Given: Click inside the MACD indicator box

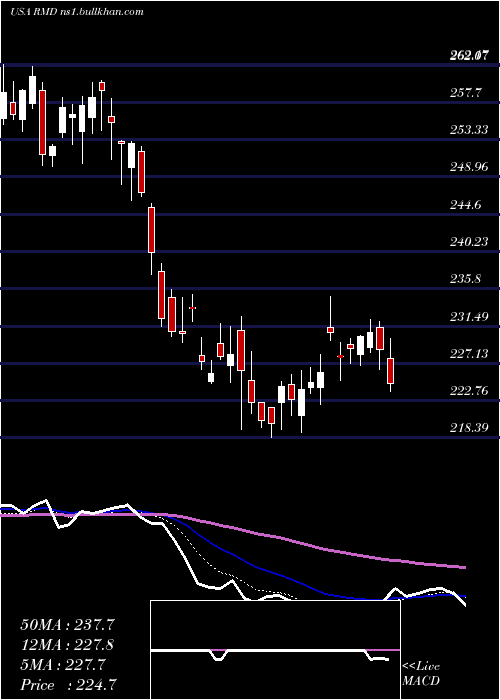Looking at the screenshot, I should coord(275,650).
